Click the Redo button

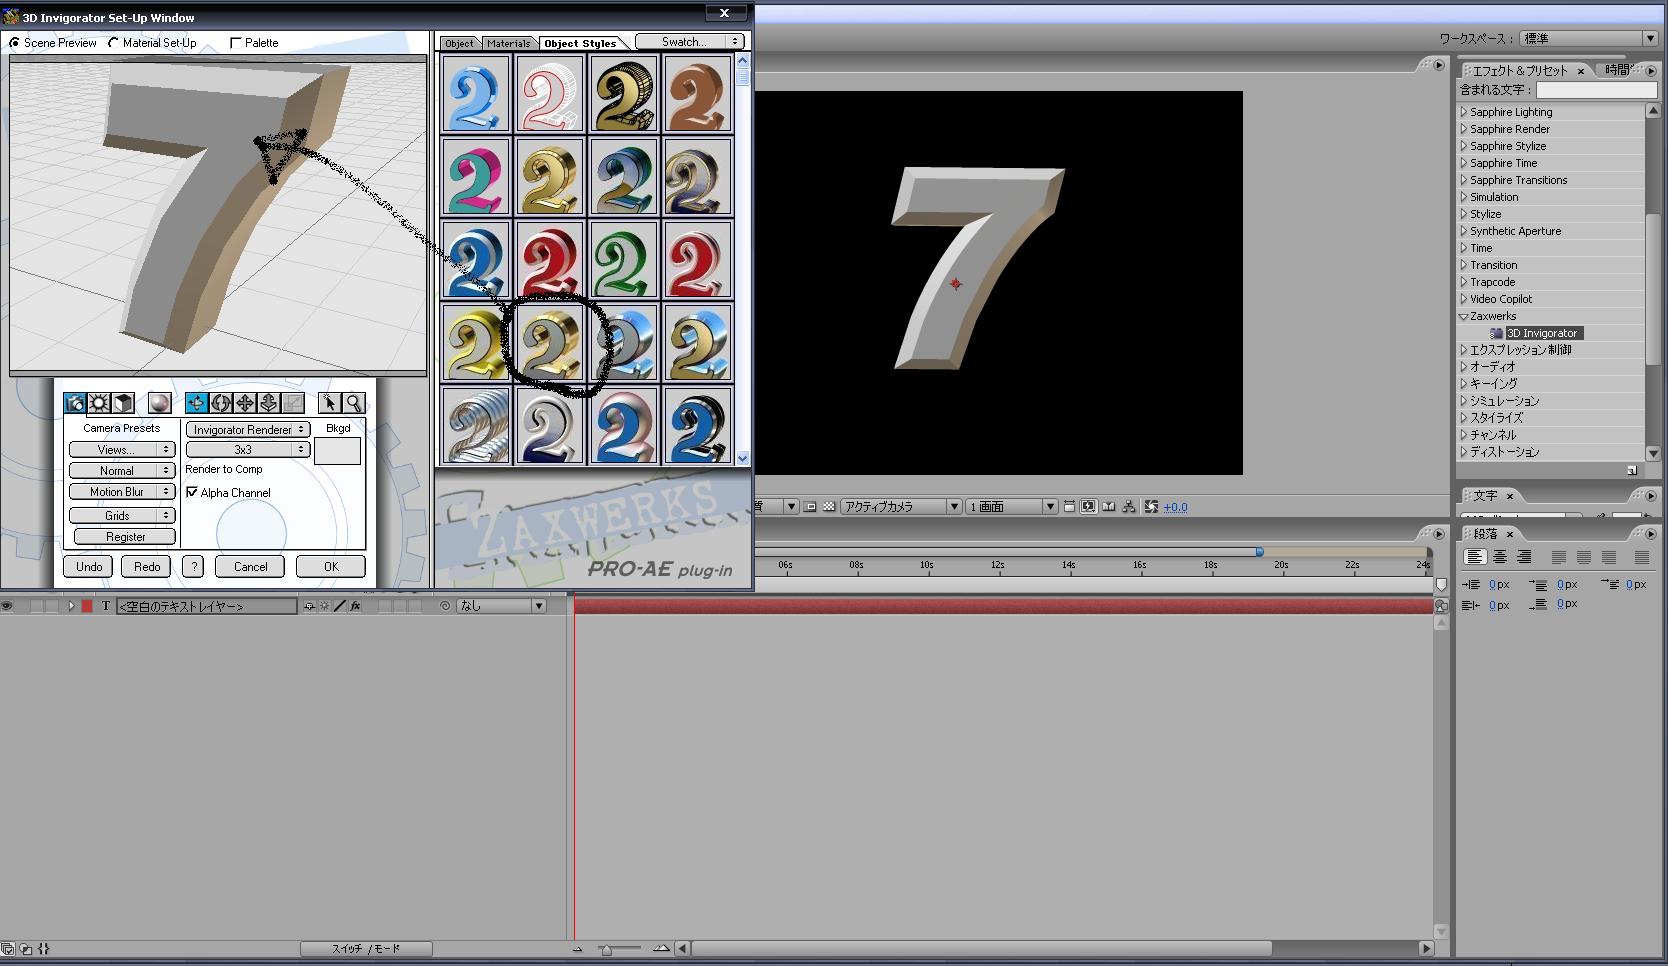(147, 566)
